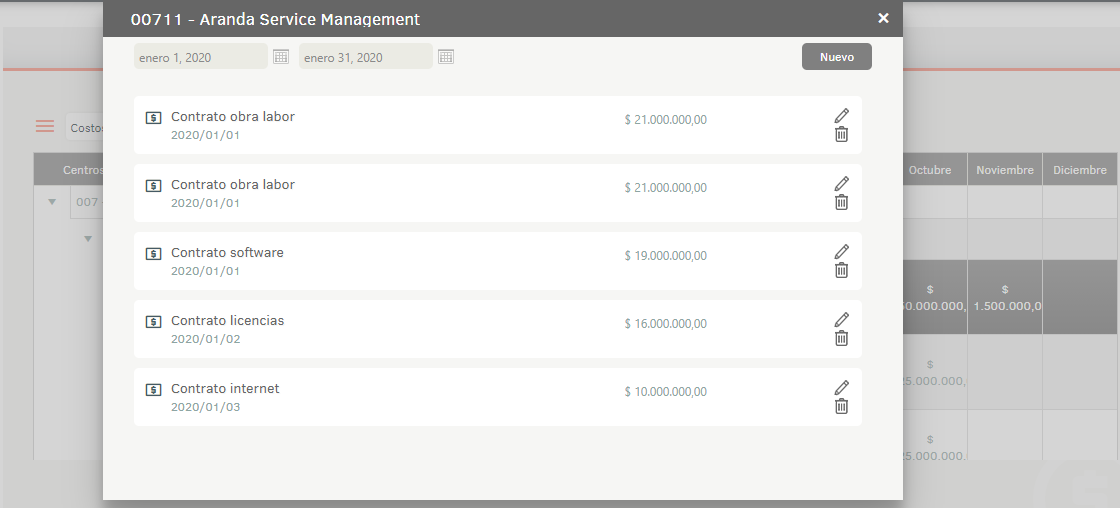This screenshot has height=508, width=1120.
Task: Edit the Contrato internet entry
Action: pos(841,387)
